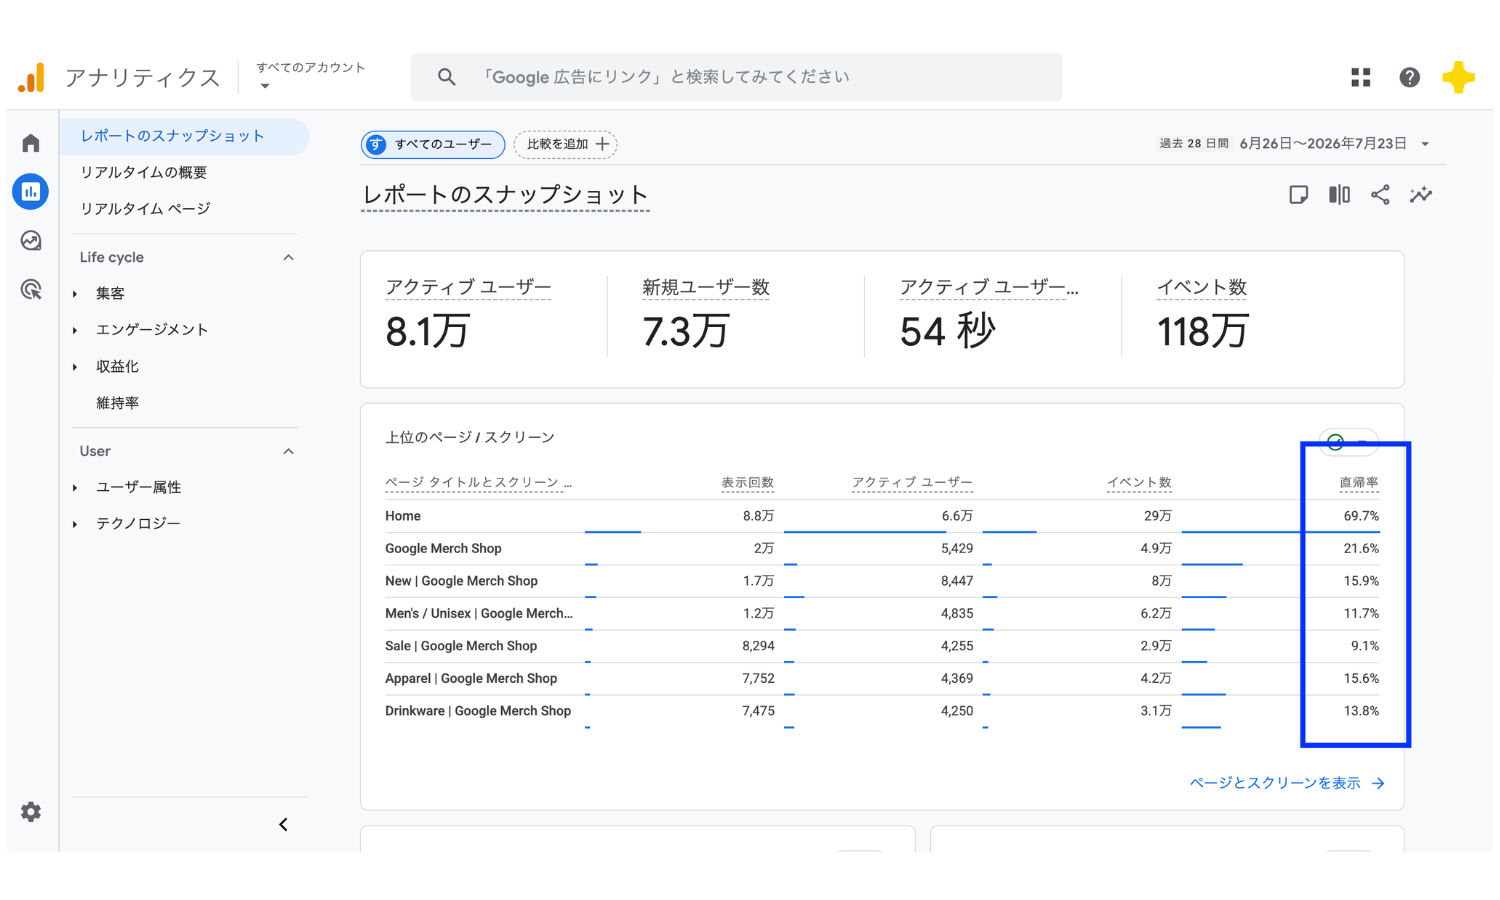
Task: Click in the search field
Action: pos(737,77)
